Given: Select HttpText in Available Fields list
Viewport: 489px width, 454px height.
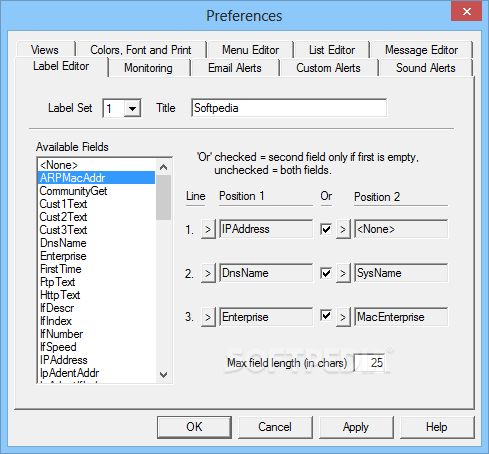Looking at the screenshot, I should 97,295.
